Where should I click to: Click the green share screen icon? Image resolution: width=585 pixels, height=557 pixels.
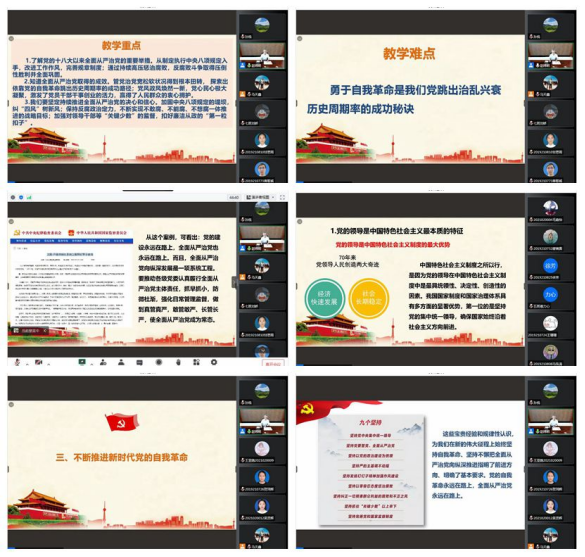tap(82, 362)
